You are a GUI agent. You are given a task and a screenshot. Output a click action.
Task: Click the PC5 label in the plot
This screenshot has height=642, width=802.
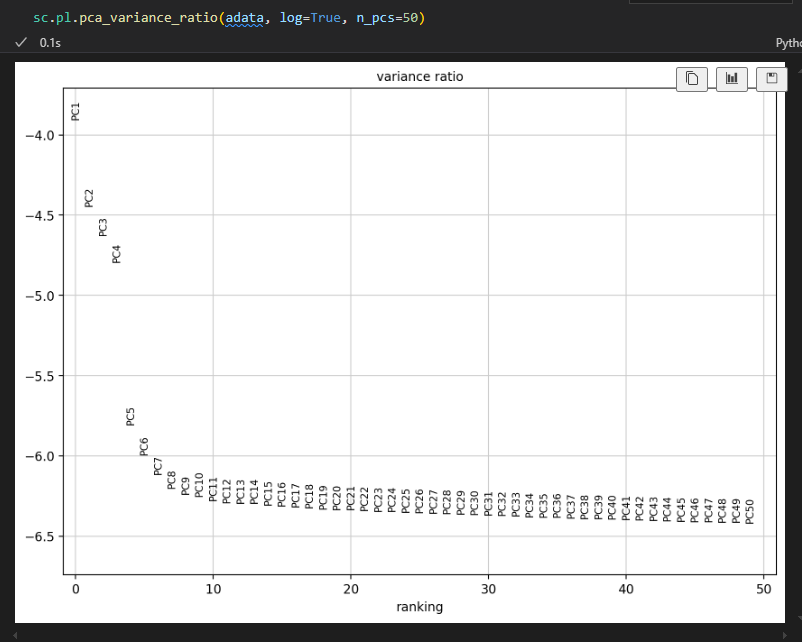coord(130,416)
